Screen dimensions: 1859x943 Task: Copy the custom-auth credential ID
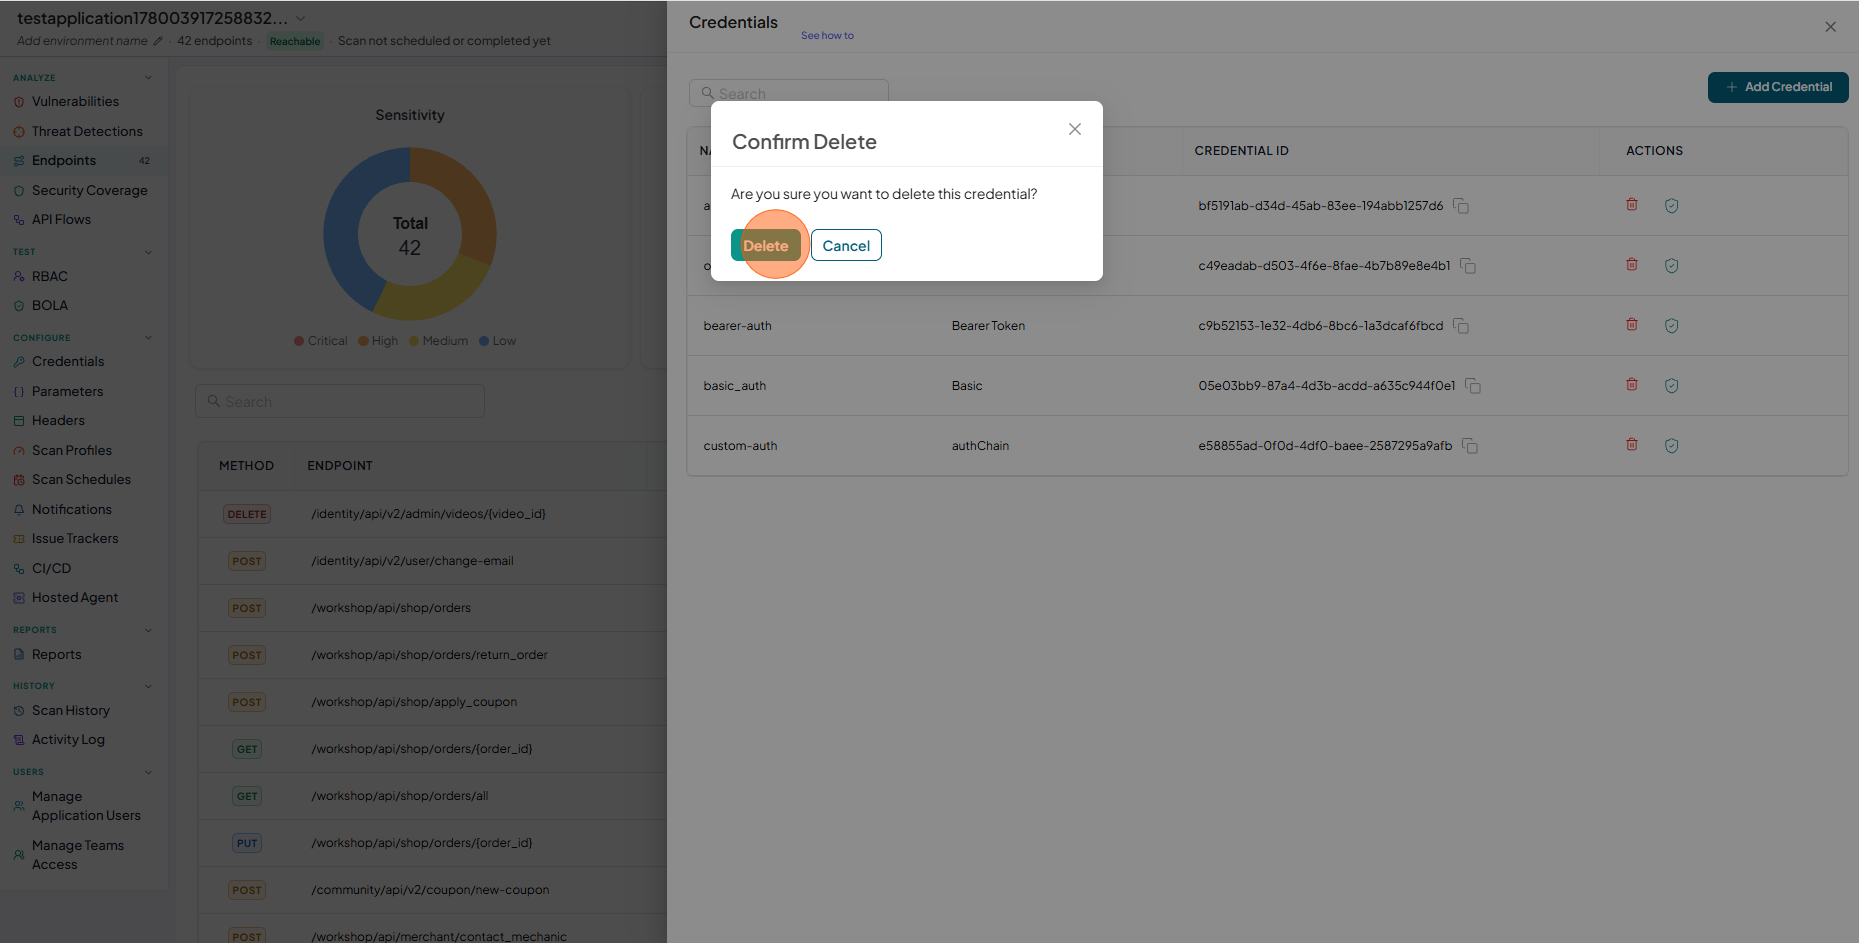(x=1470, y=446)
